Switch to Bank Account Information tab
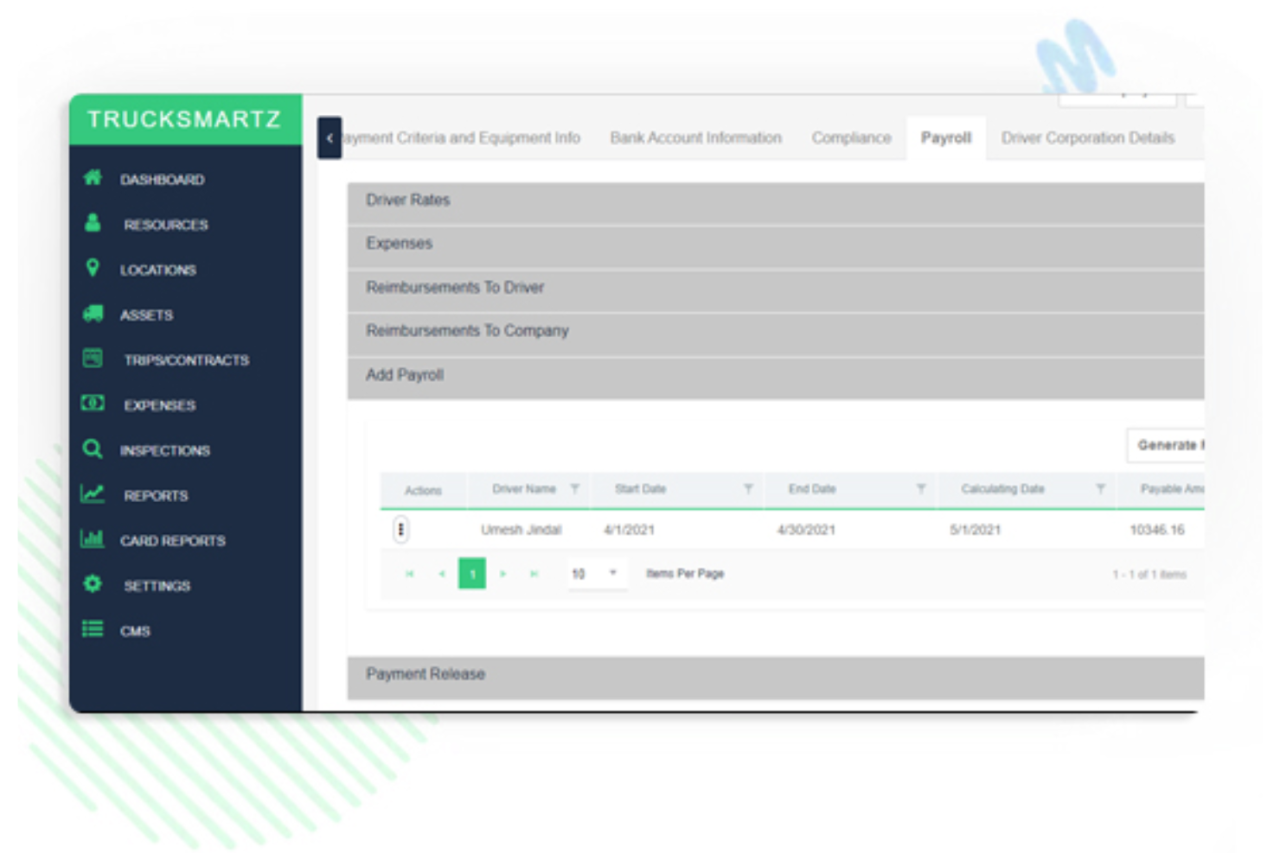The image size is (1280, 853). [696, 138]
